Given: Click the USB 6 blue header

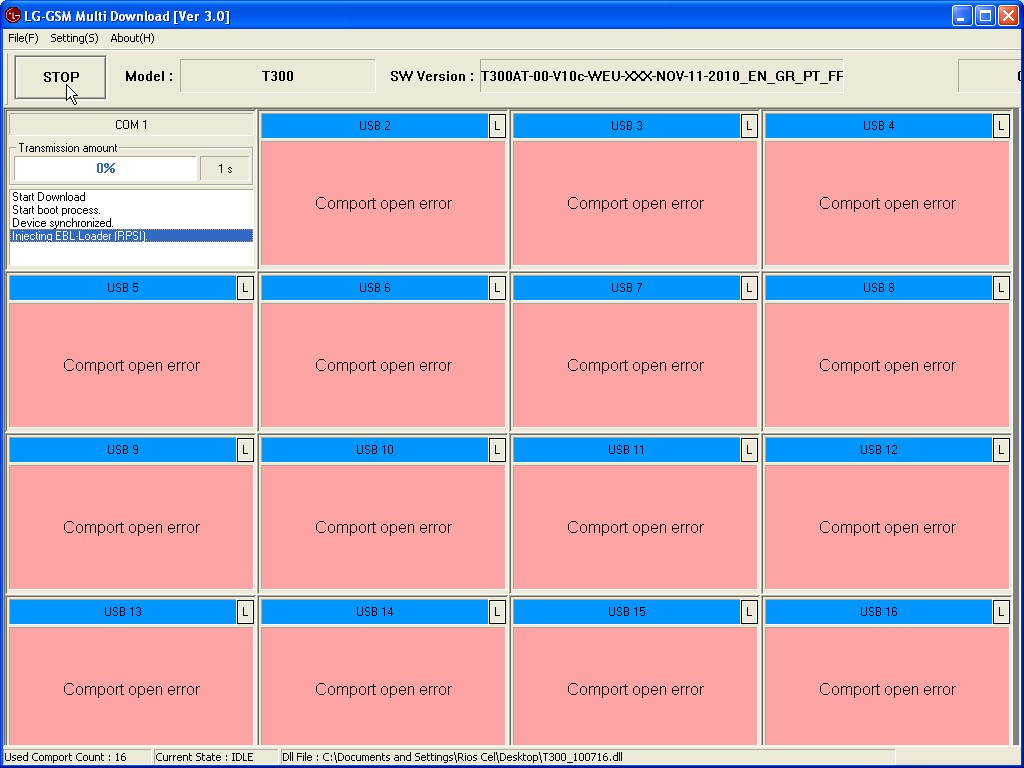Looking at the screenshot, I should [374, 288].
